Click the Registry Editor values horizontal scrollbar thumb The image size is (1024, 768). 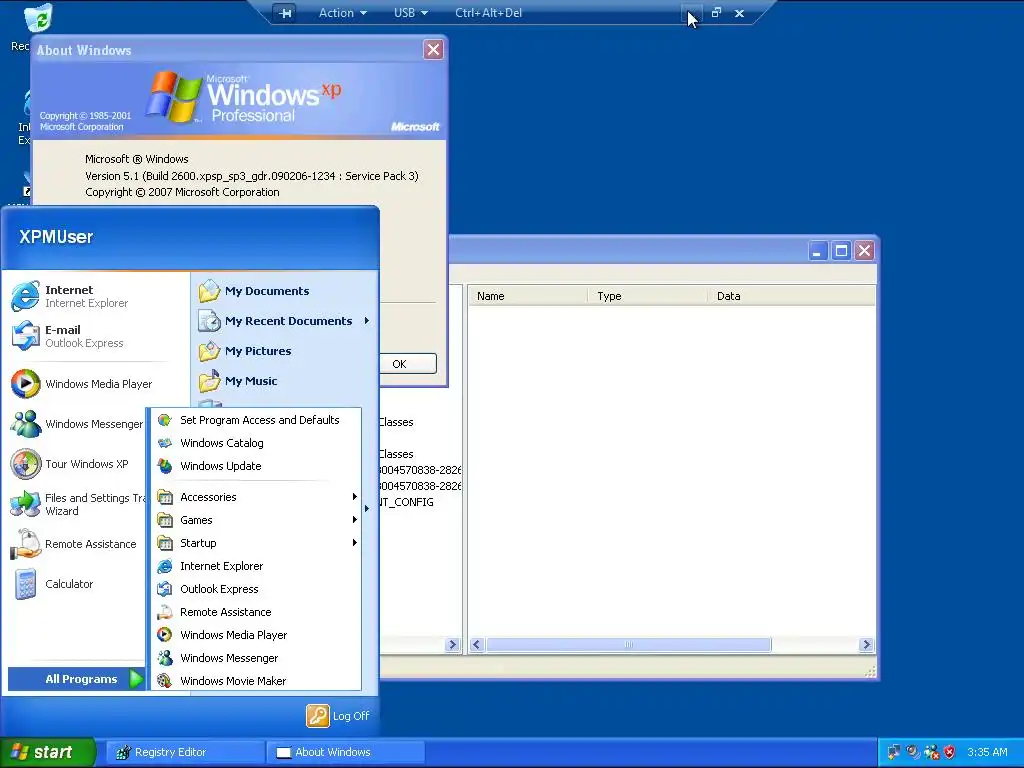click(x=628, y=645)
